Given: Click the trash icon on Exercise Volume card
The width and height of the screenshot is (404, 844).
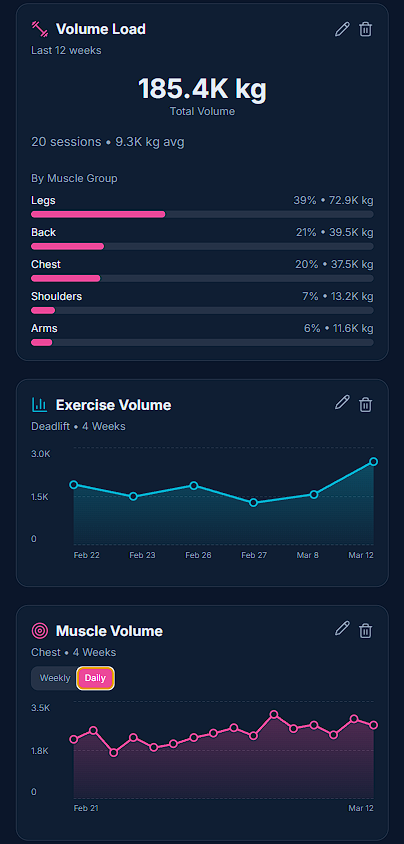Looking at the screenshot, I should [365, 404].
